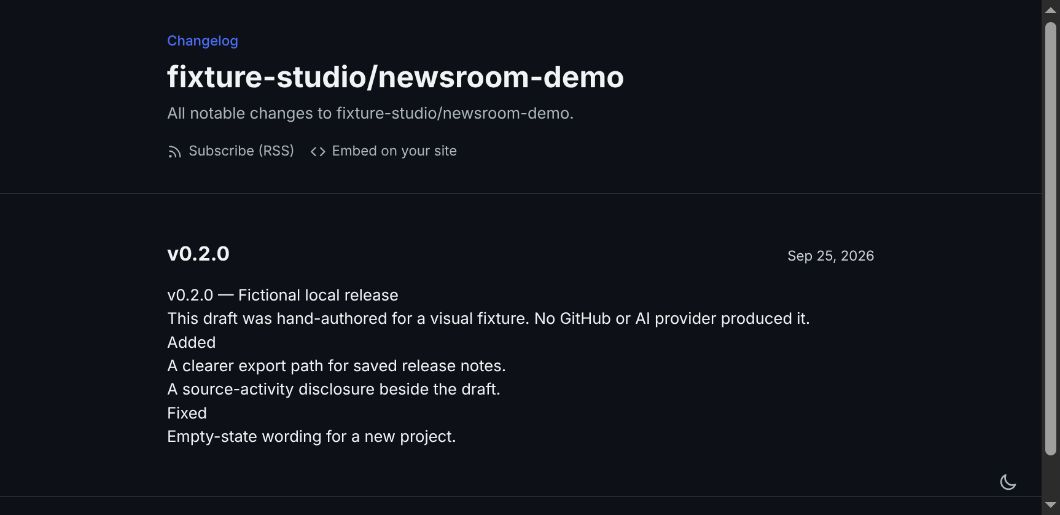Open Embed on your site link

383,151
